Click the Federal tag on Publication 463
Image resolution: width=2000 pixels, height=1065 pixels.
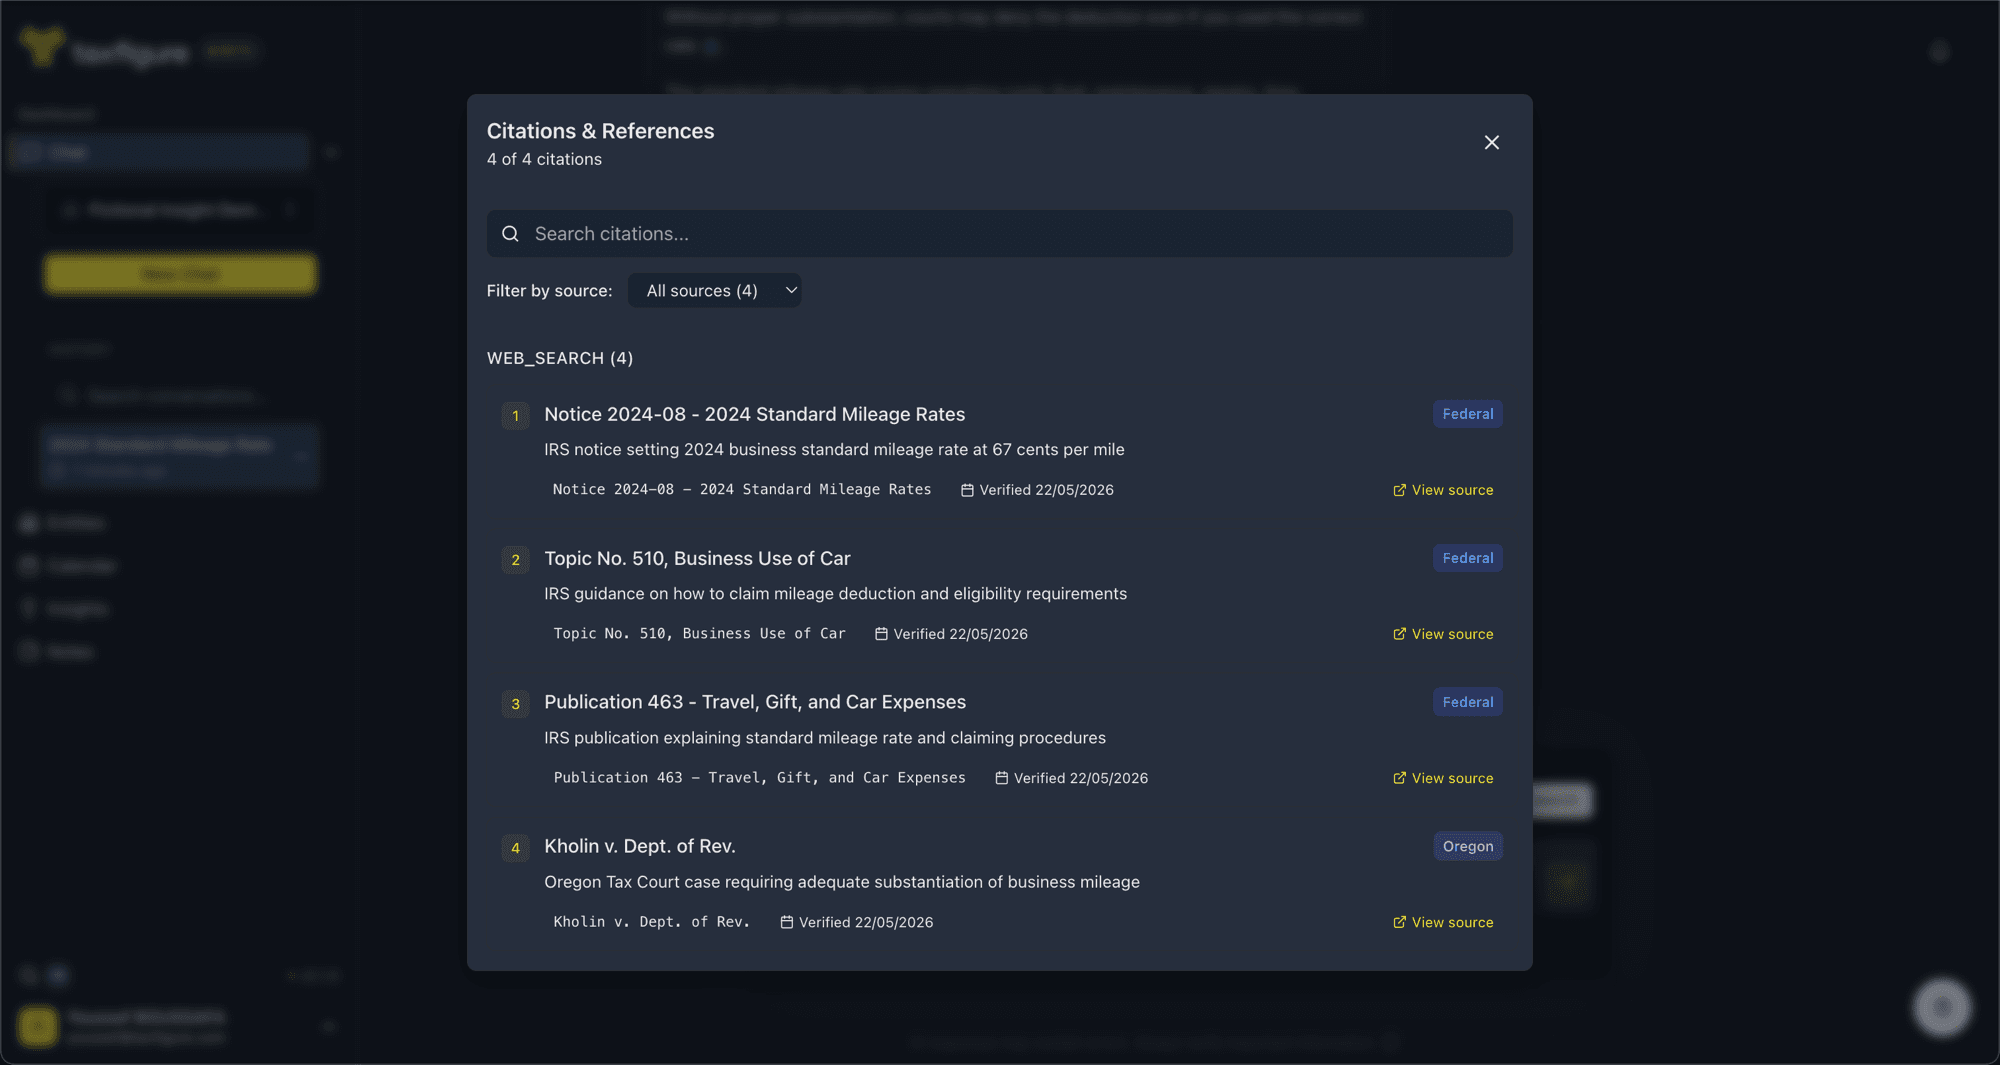tap(1467, 702)
